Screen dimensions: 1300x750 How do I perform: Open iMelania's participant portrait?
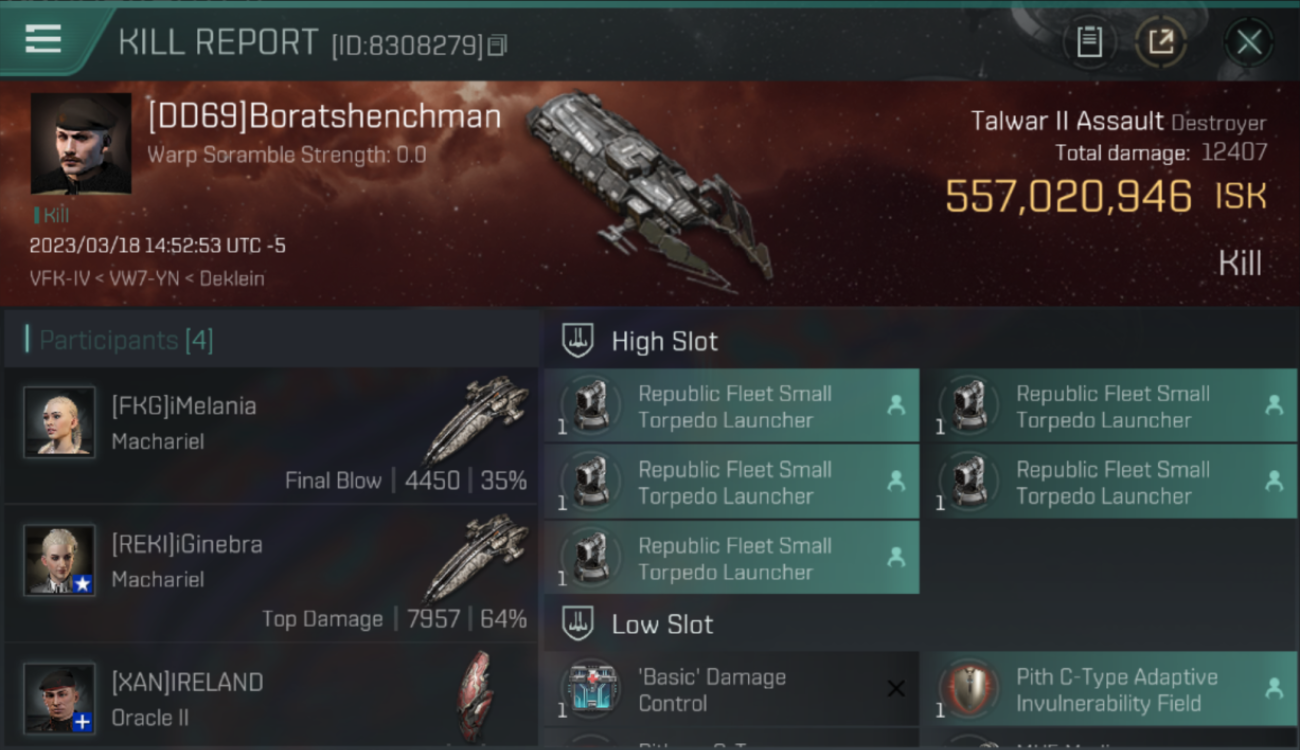tap(60, 422)
